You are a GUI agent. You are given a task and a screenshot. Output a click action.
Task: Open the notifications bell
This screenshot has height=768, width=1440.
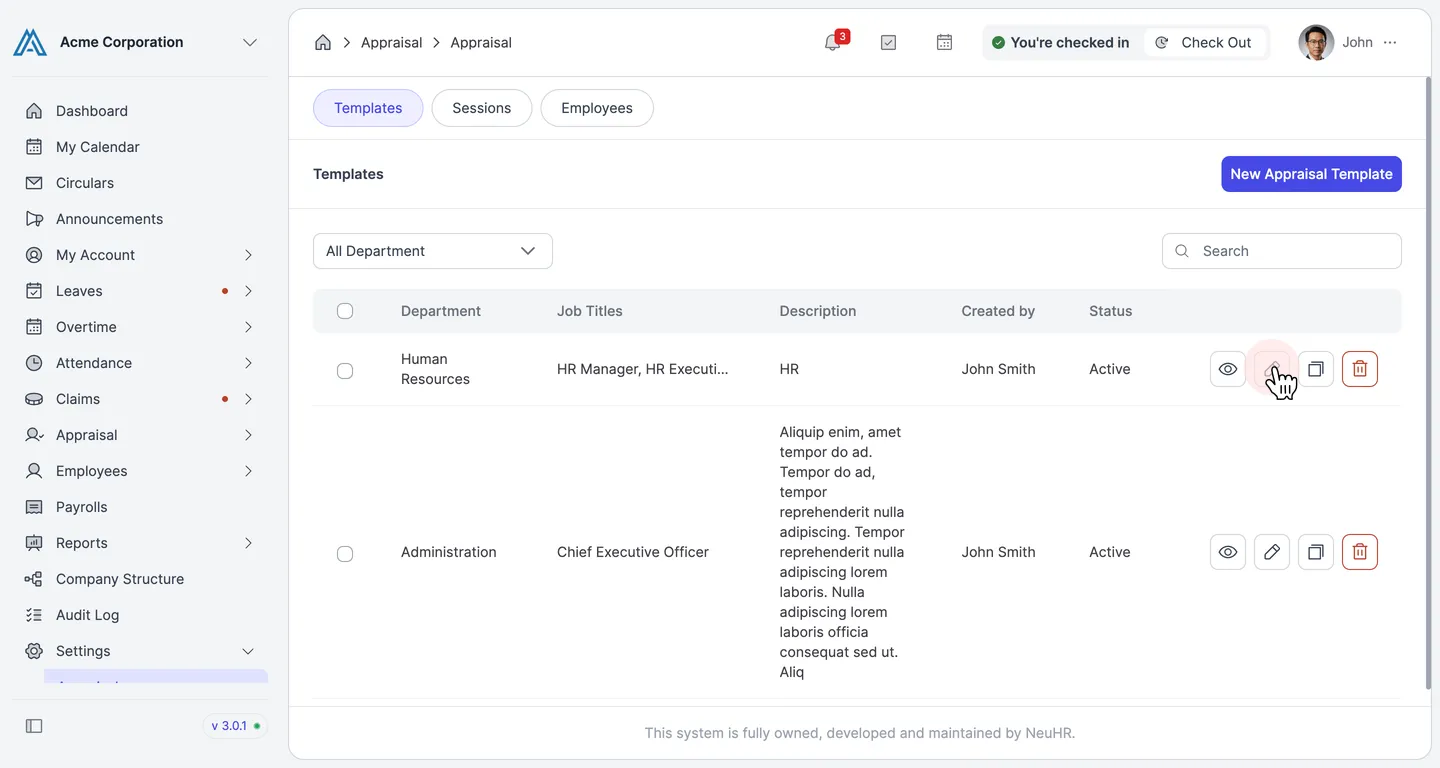832,42
